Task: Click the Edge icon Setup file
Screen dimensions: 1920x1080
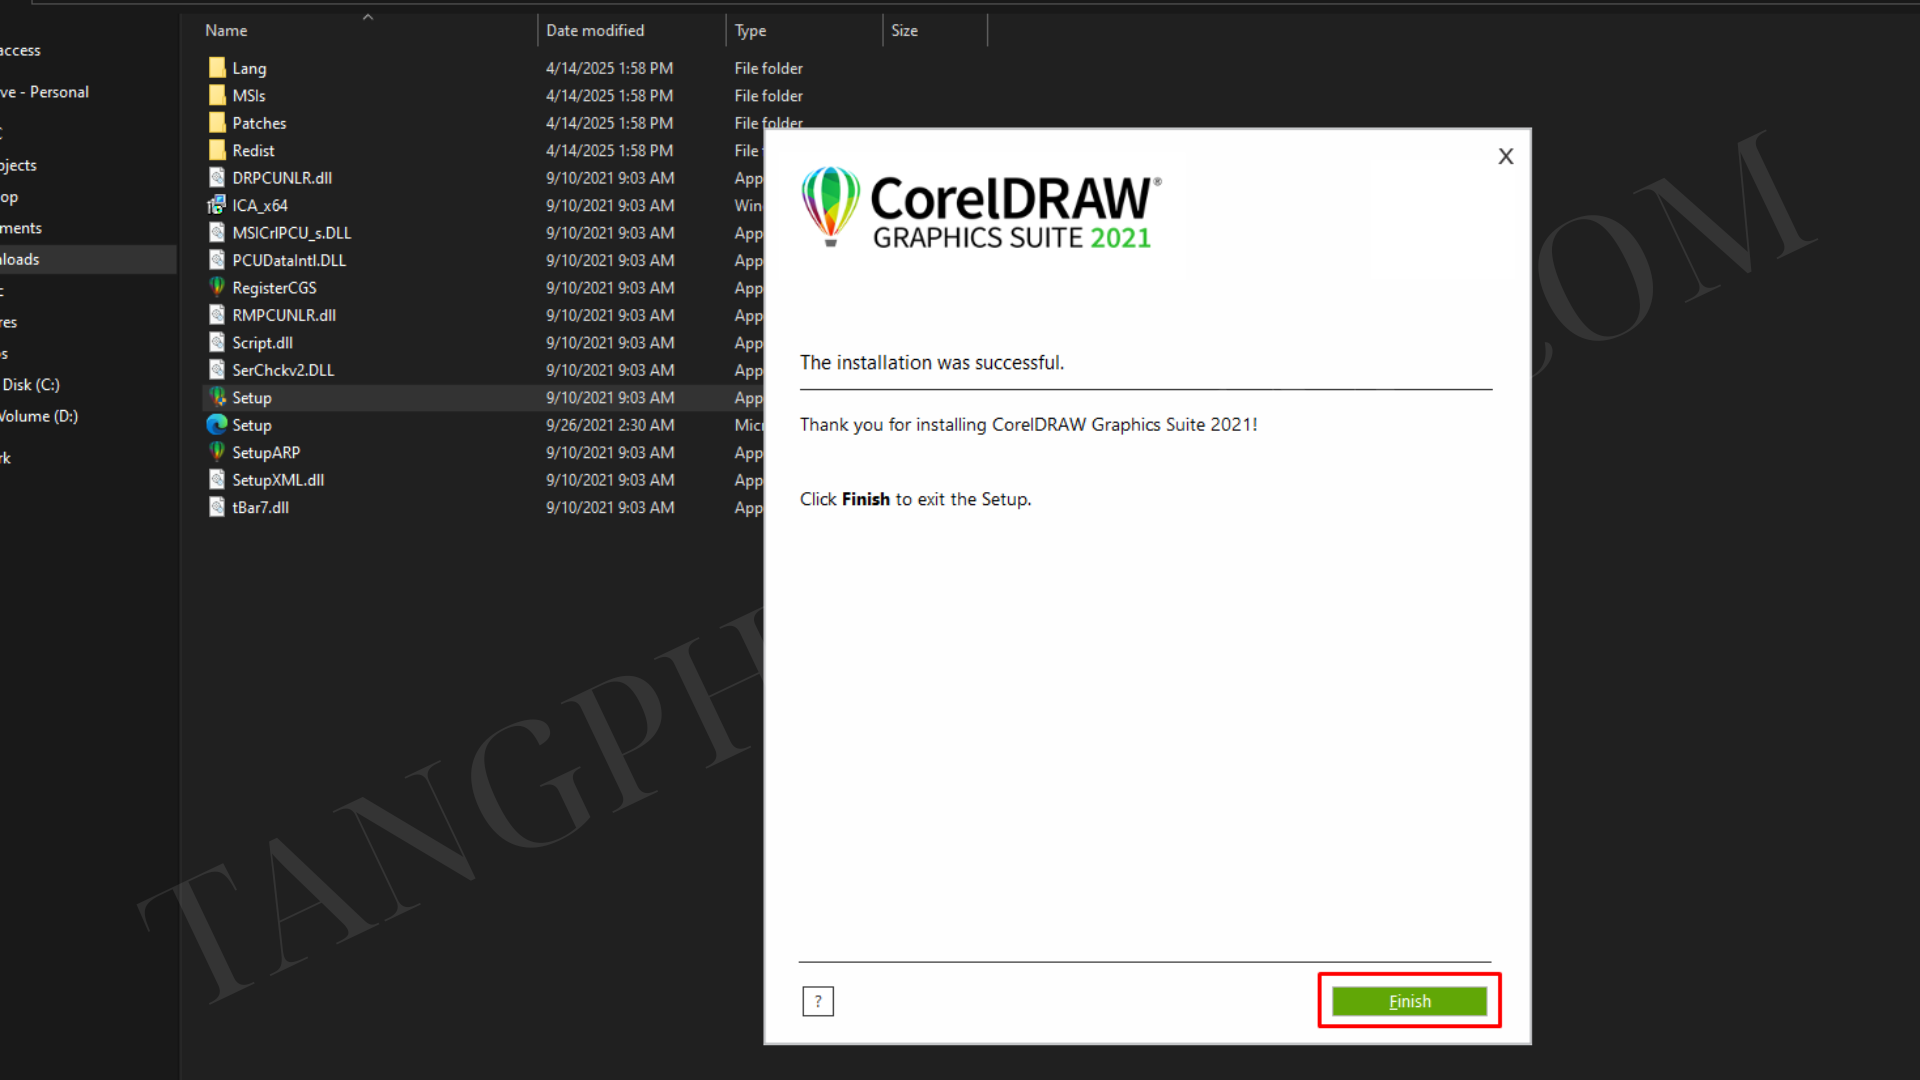Action: [x=217, y=425]
